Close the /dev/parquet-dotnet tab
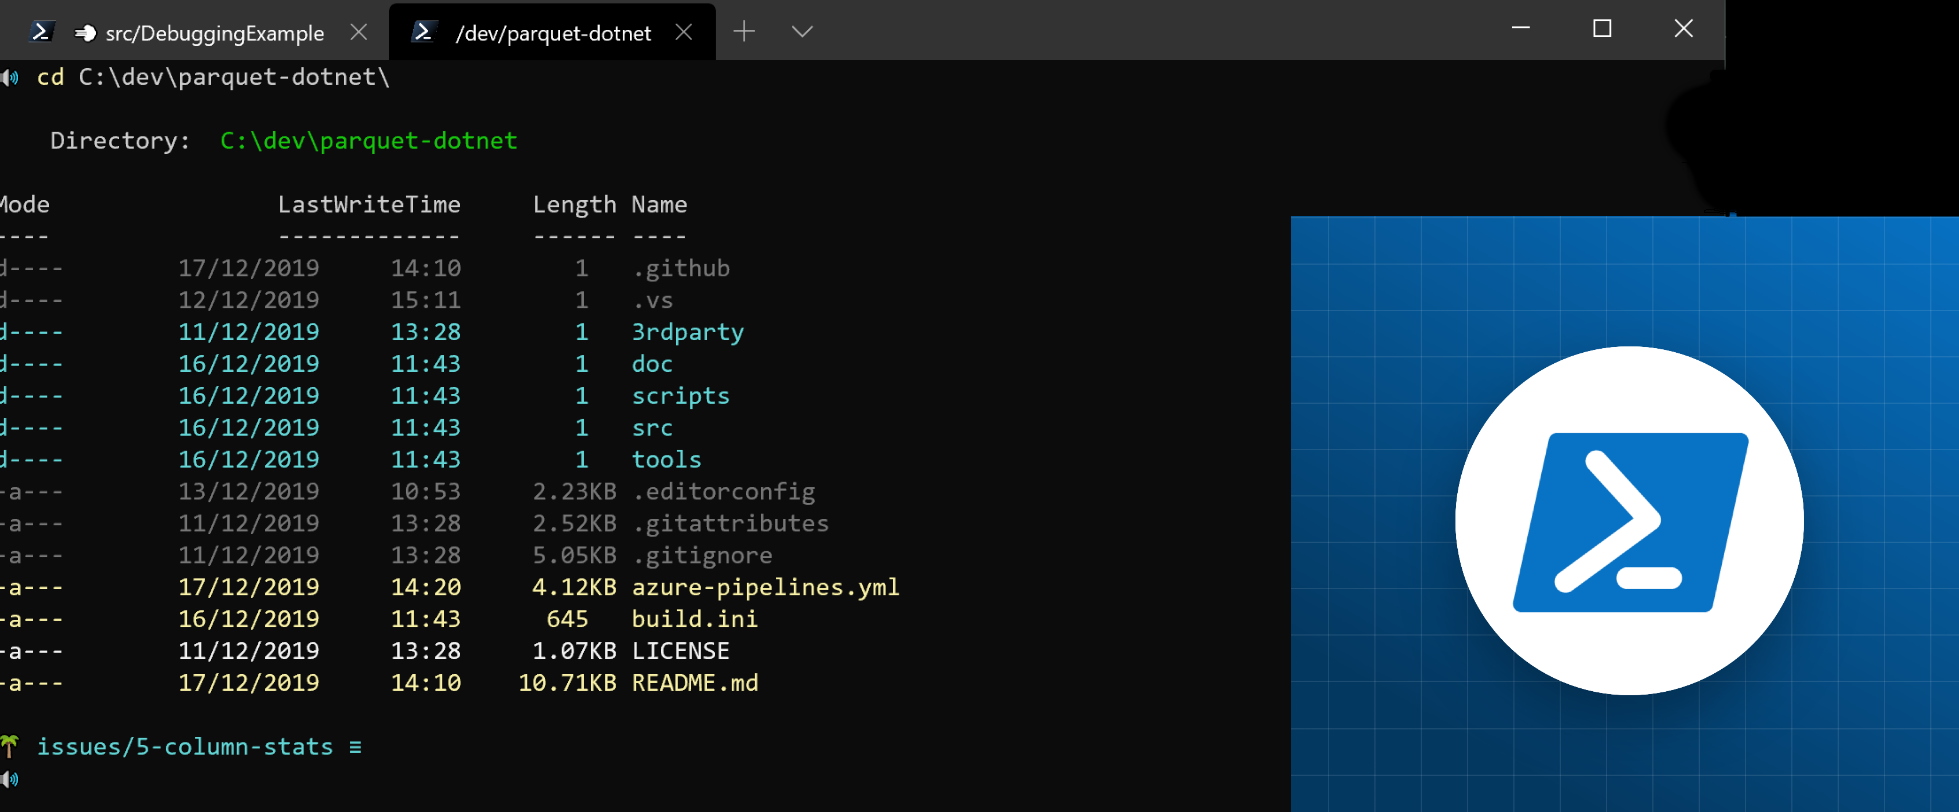The image size is (1959, 812). (x=684, y=32)
